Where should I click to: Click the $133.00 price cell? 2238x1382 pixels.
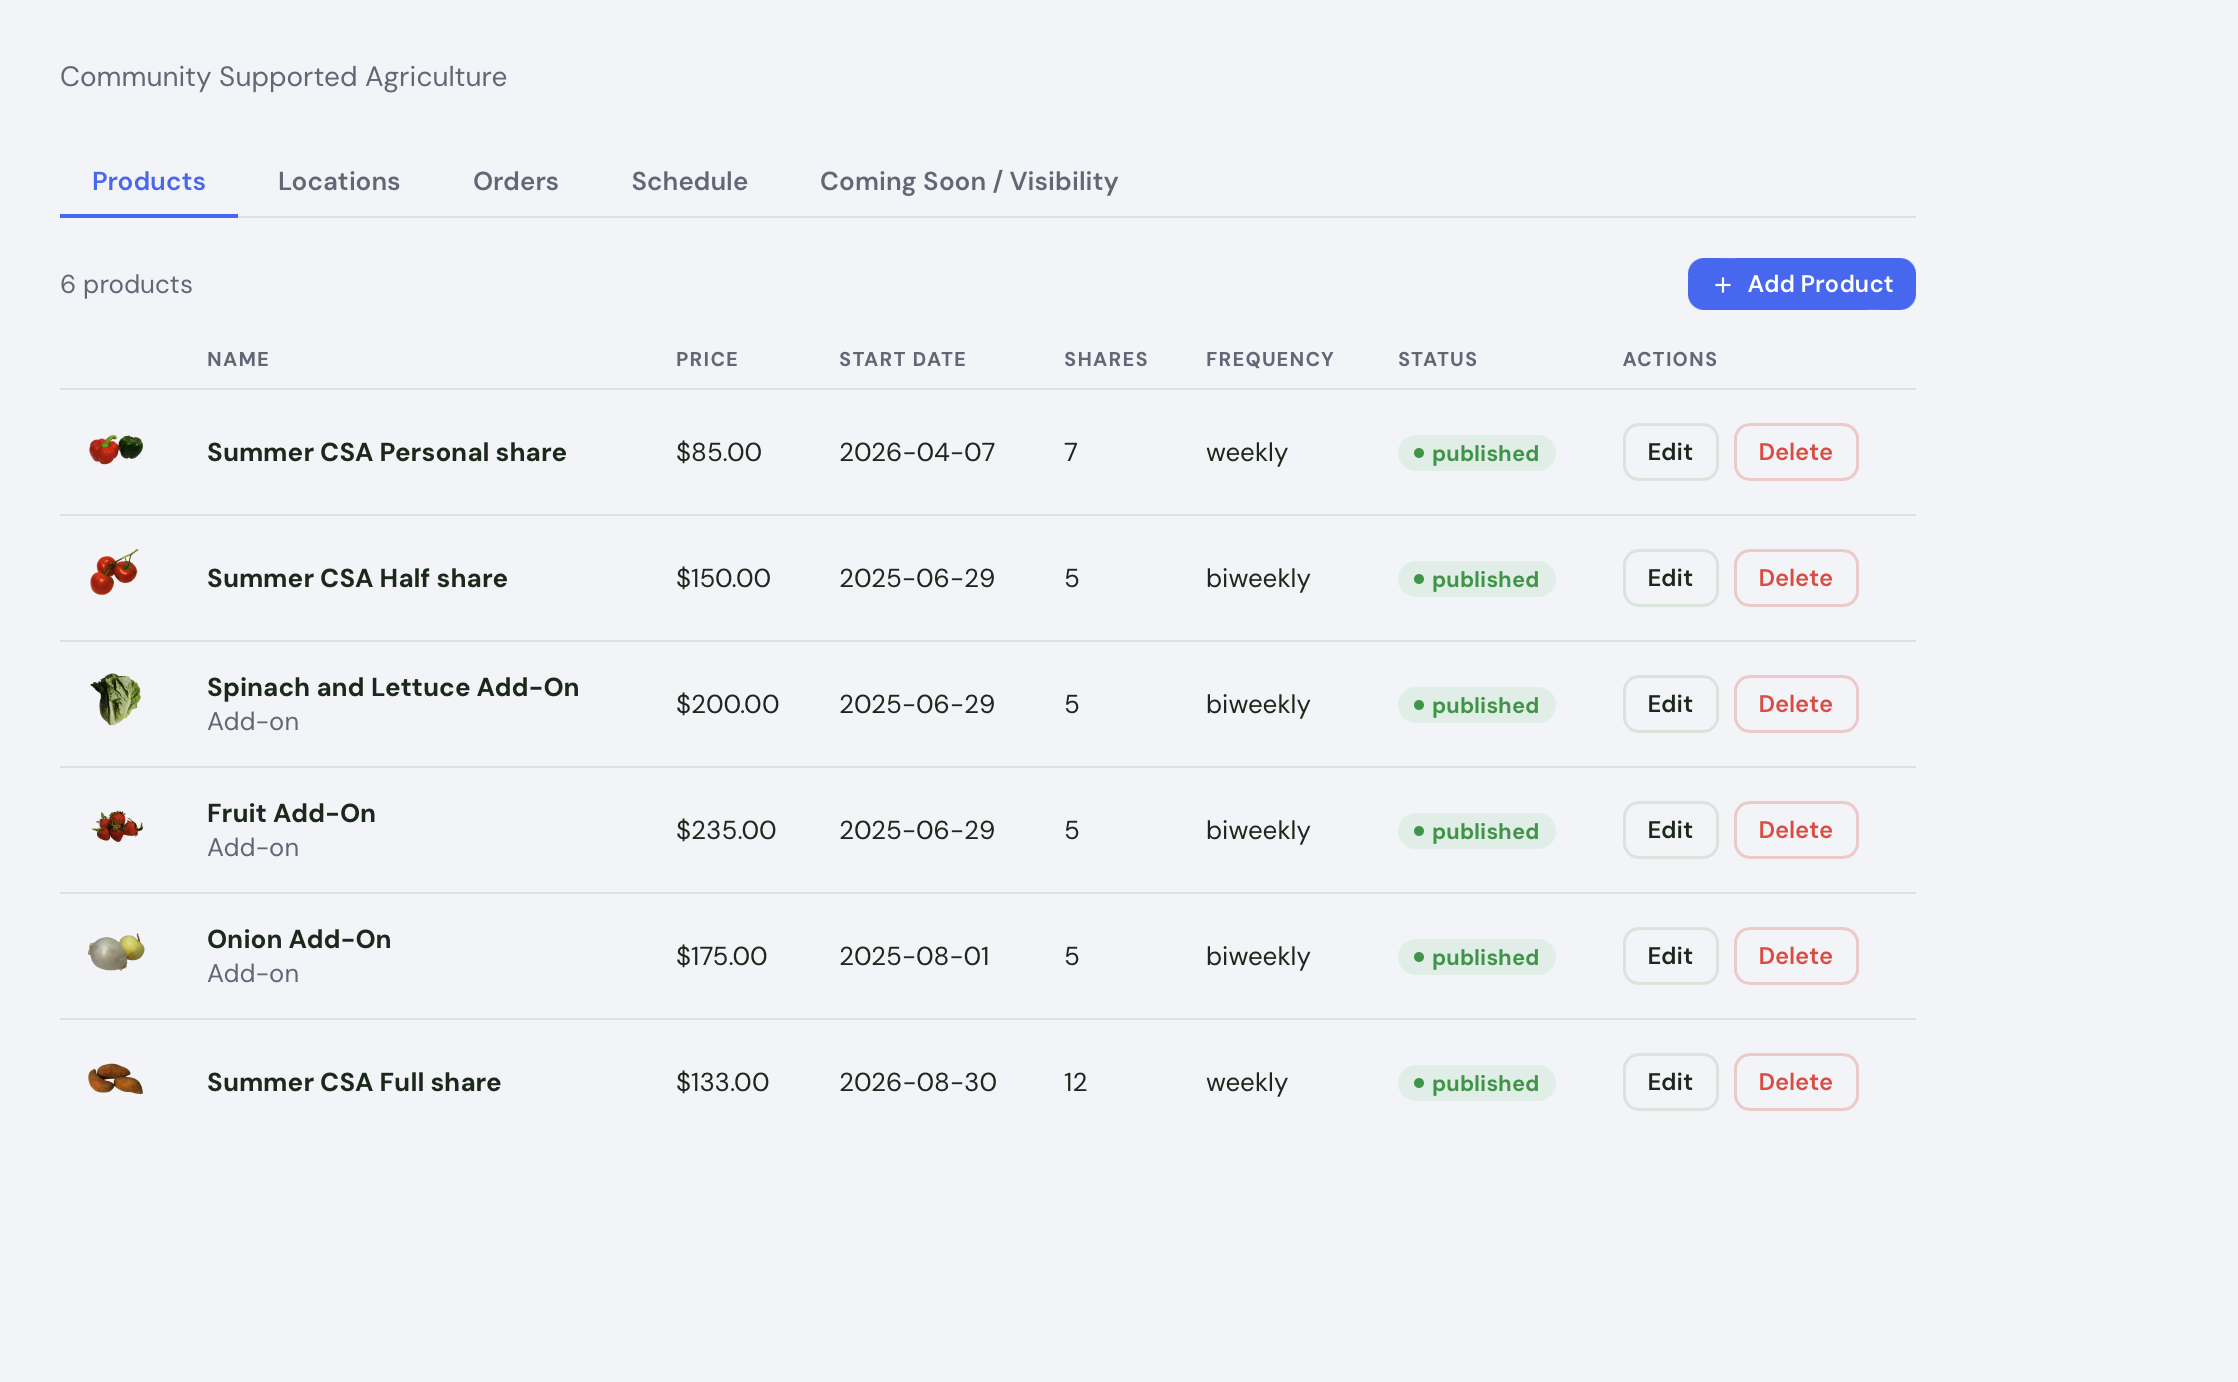click(722, 1082)
